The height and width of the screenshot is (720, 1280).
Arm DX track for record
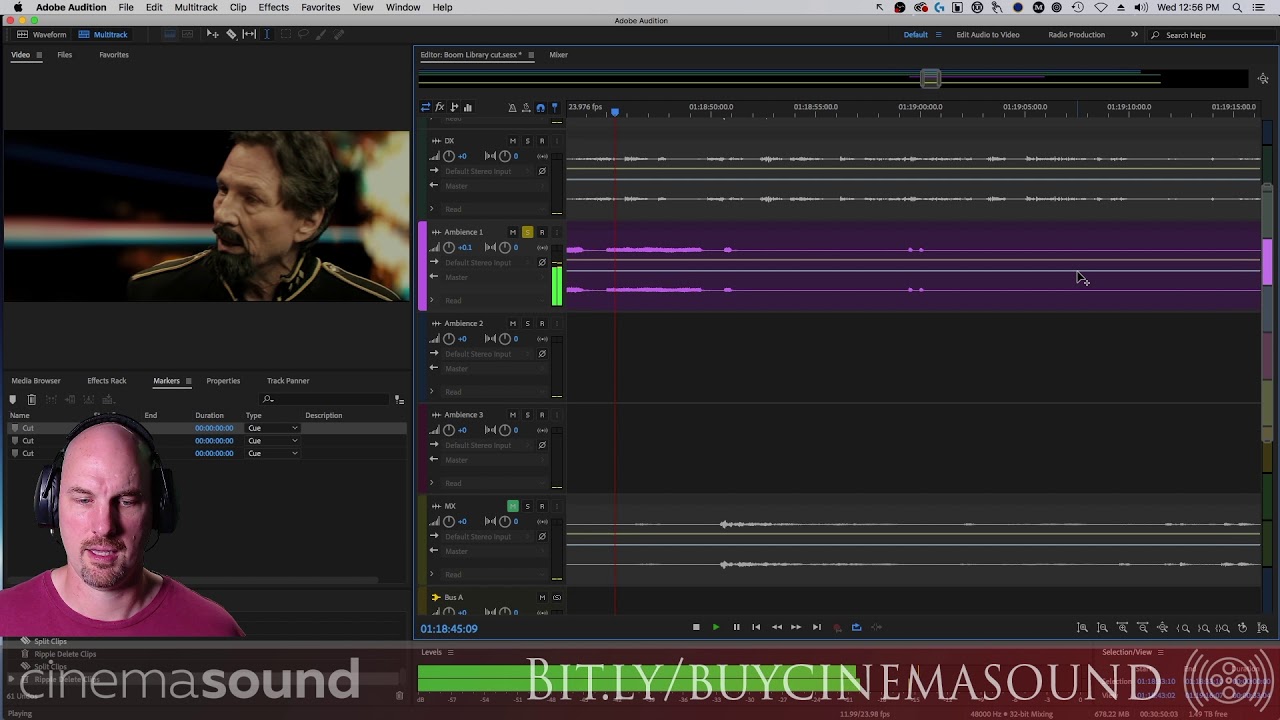542,141
